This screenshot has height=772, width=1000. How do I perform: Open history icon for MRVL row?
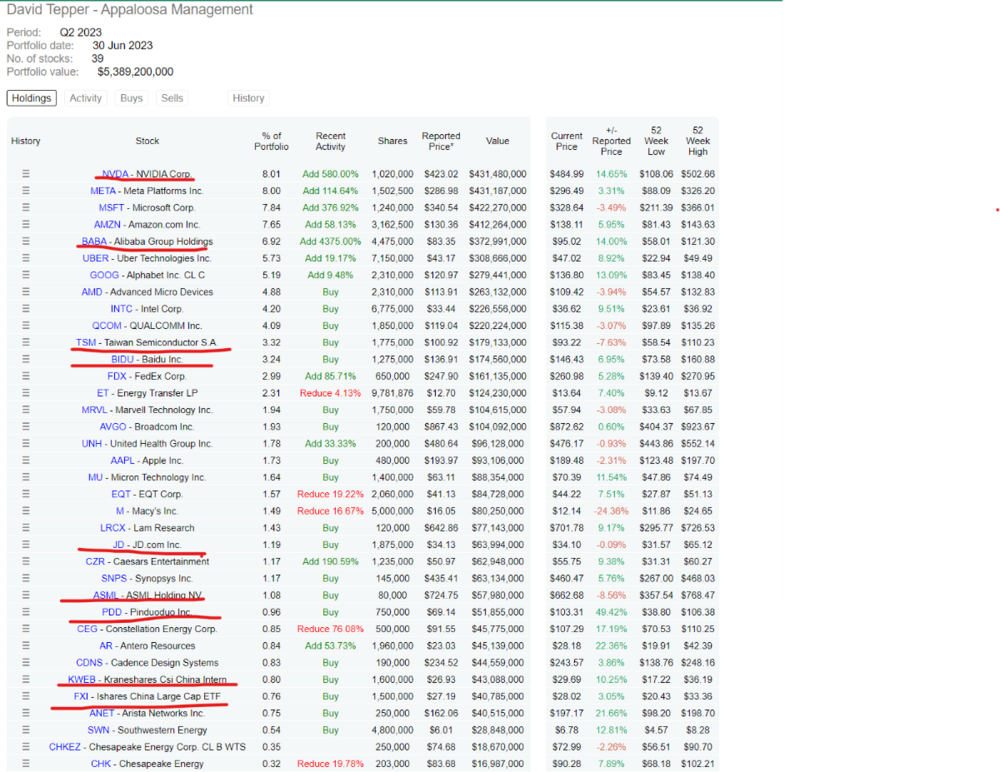(x=26, y=410)
